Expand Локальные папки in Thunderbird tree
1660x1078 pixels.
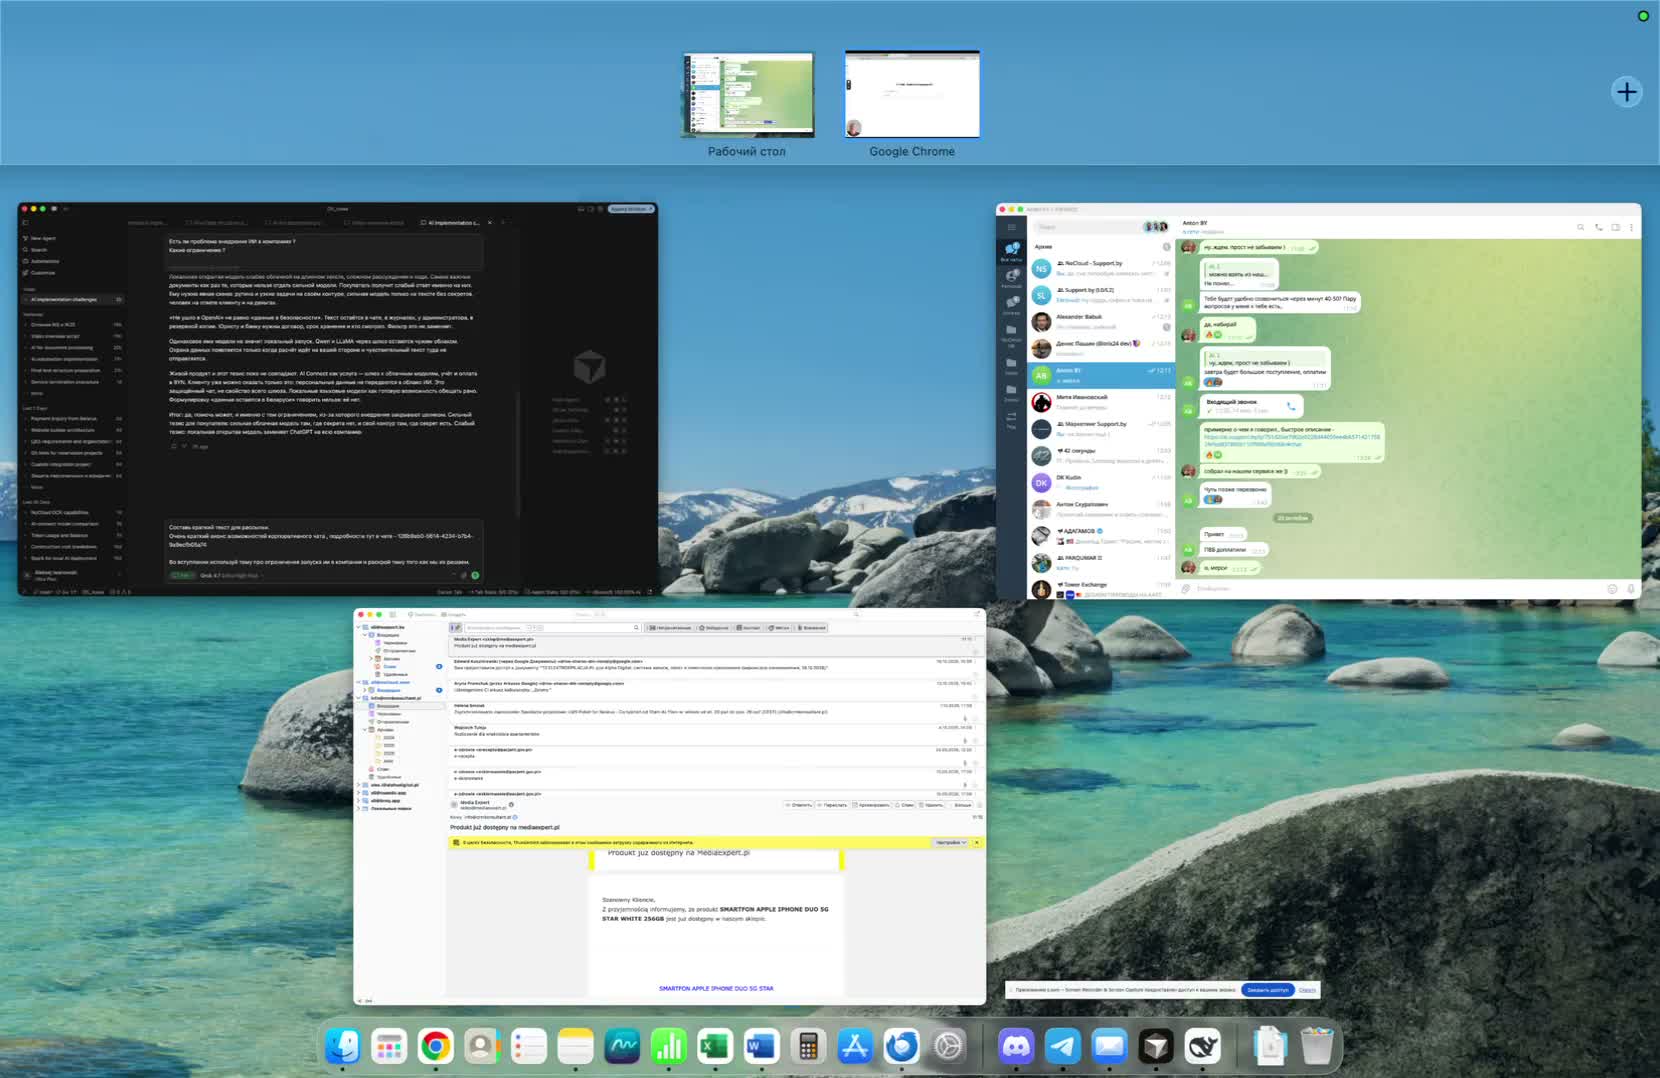[x=358, y=808]
